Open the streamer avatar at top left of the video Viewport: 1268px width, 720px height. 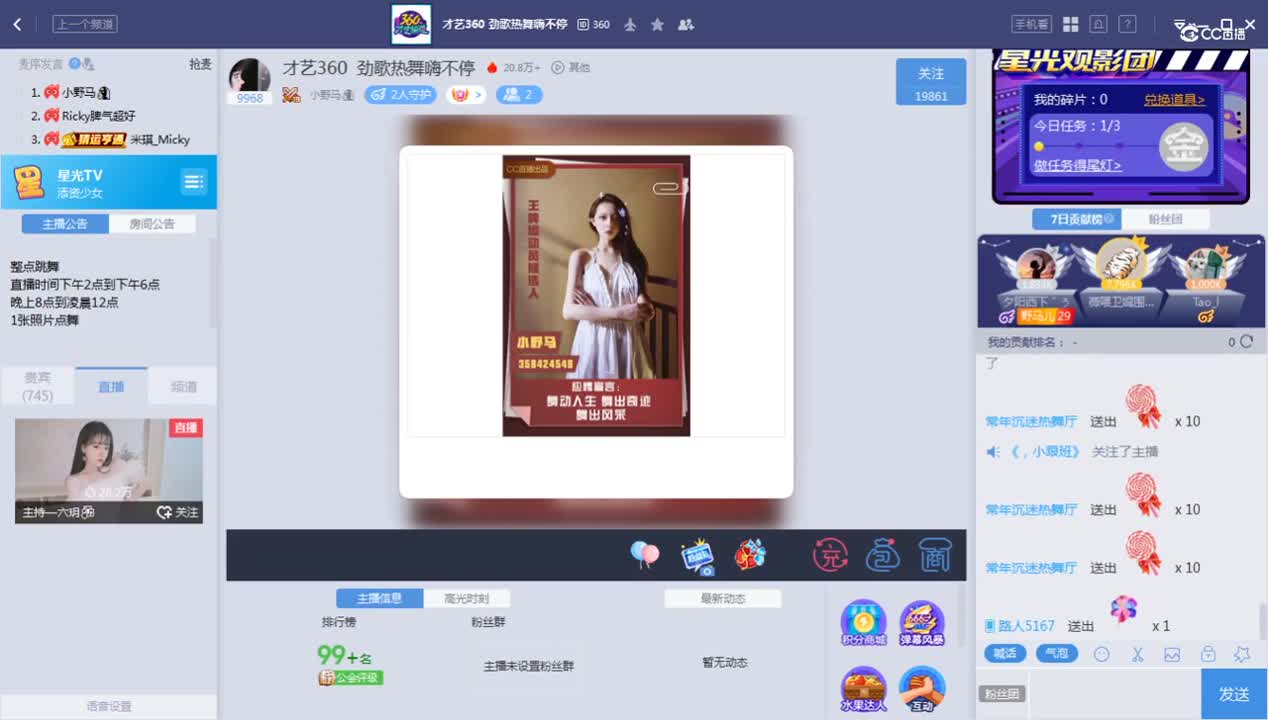point(249,76)
